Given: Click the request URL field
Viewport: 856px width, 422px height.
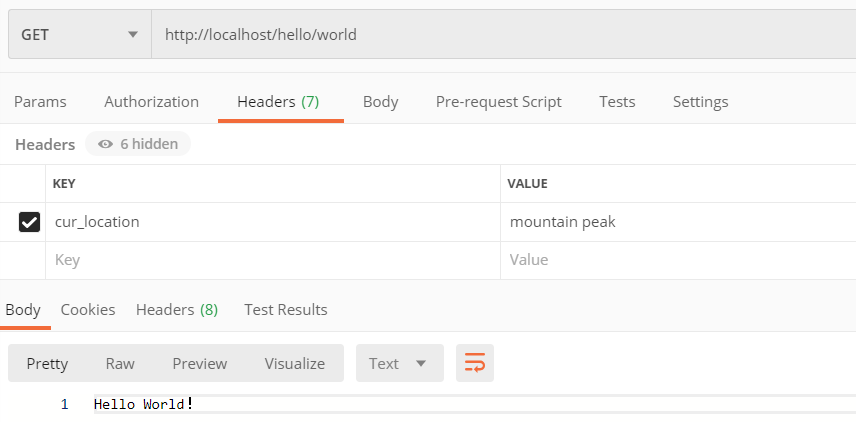Looking at the screenshot, I should 503,34.
